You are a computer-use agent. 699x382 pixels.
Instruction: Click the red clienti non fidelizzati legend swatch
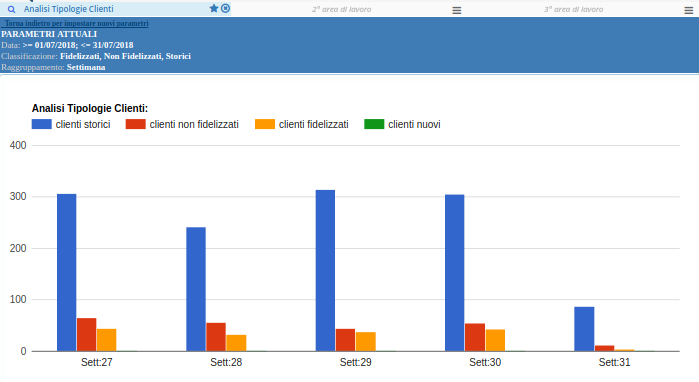(x=136, y=124)
